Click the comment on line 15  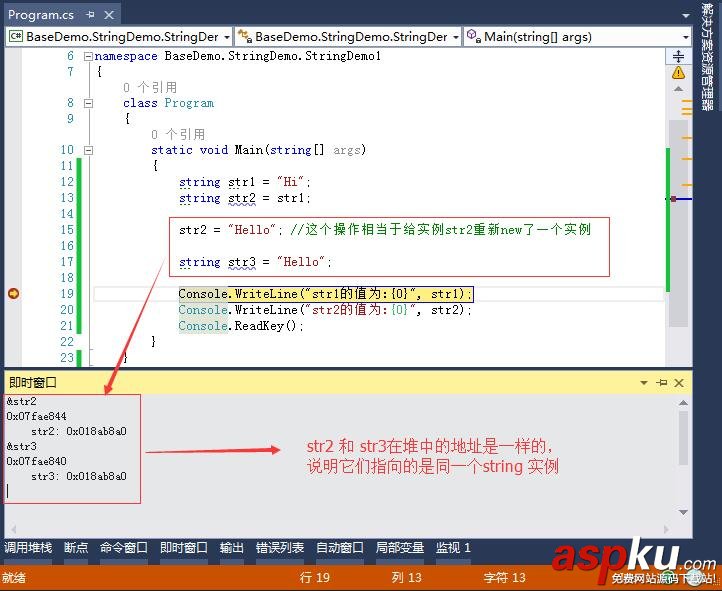pyautogui.click(x=440, y=230)
